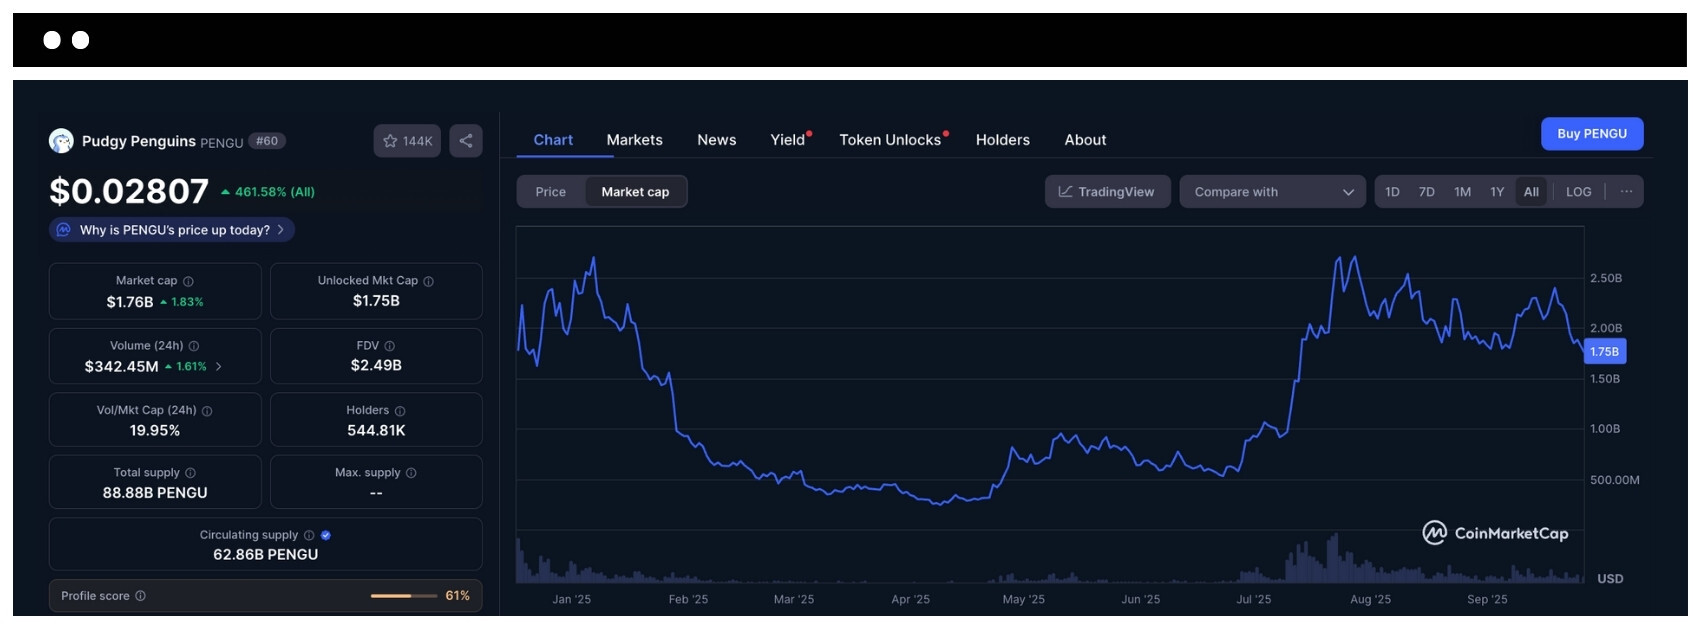This screenshot has width=1700, height=626.
Task: Open the Chart tab
Action: (x=553, y=140)
